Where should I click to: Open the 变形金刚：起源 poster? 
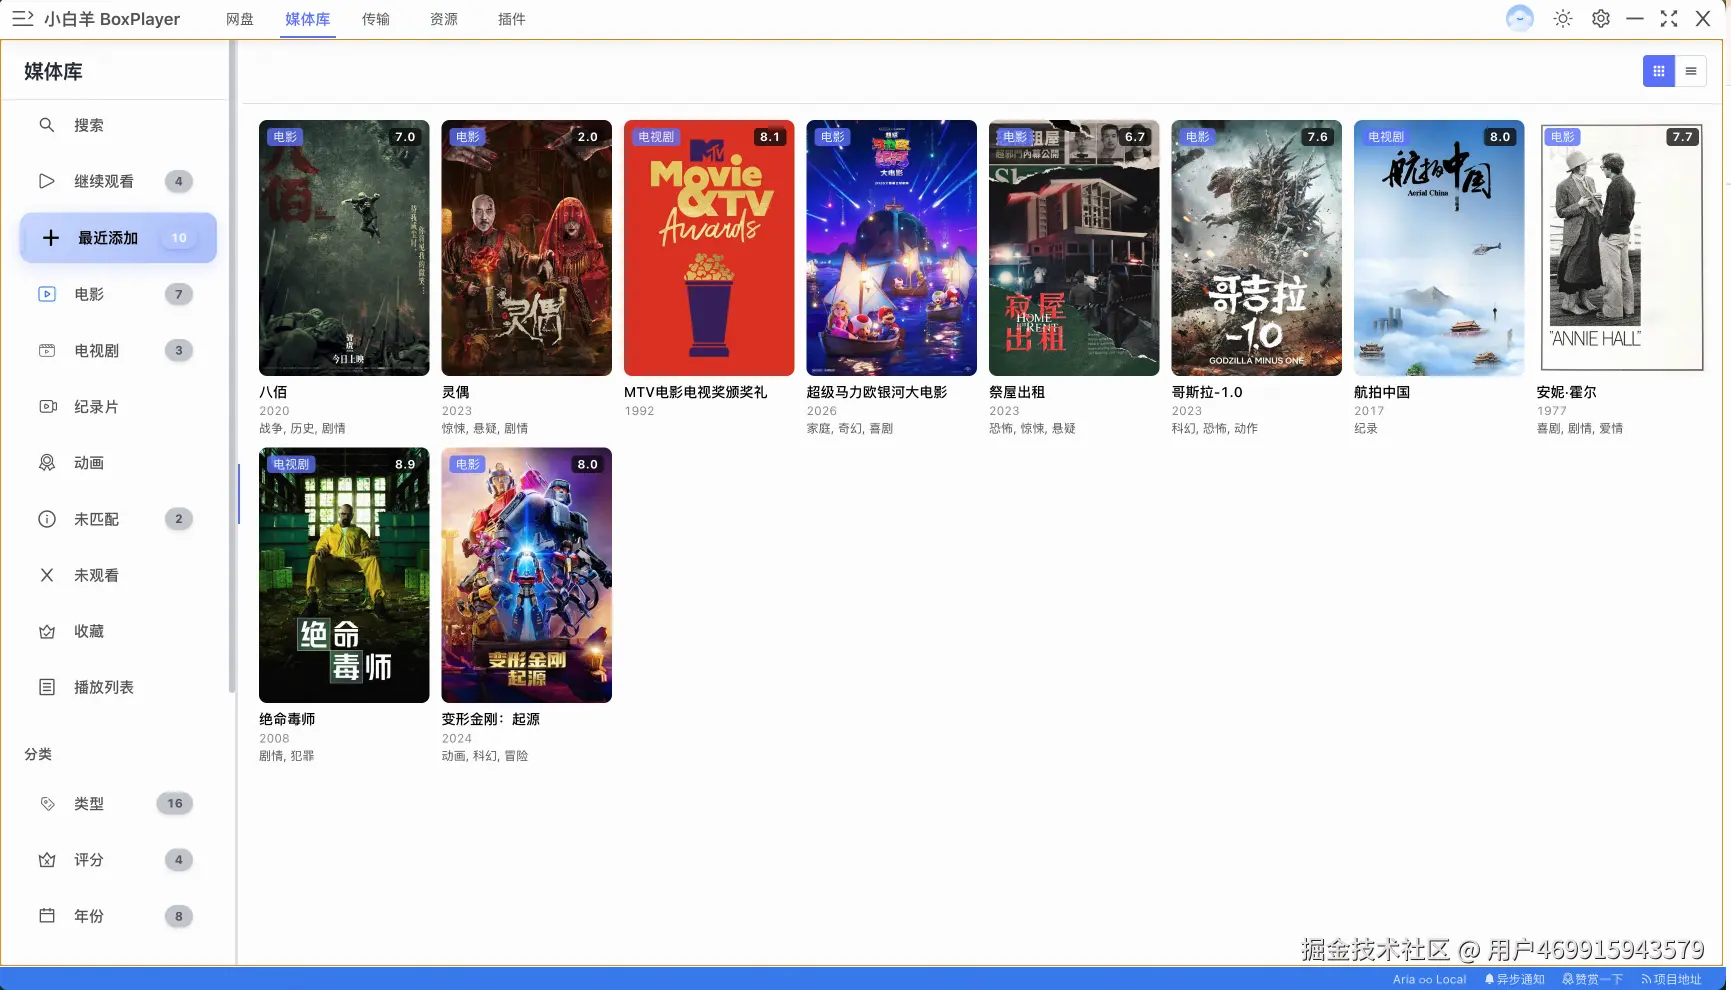point(527,575)
